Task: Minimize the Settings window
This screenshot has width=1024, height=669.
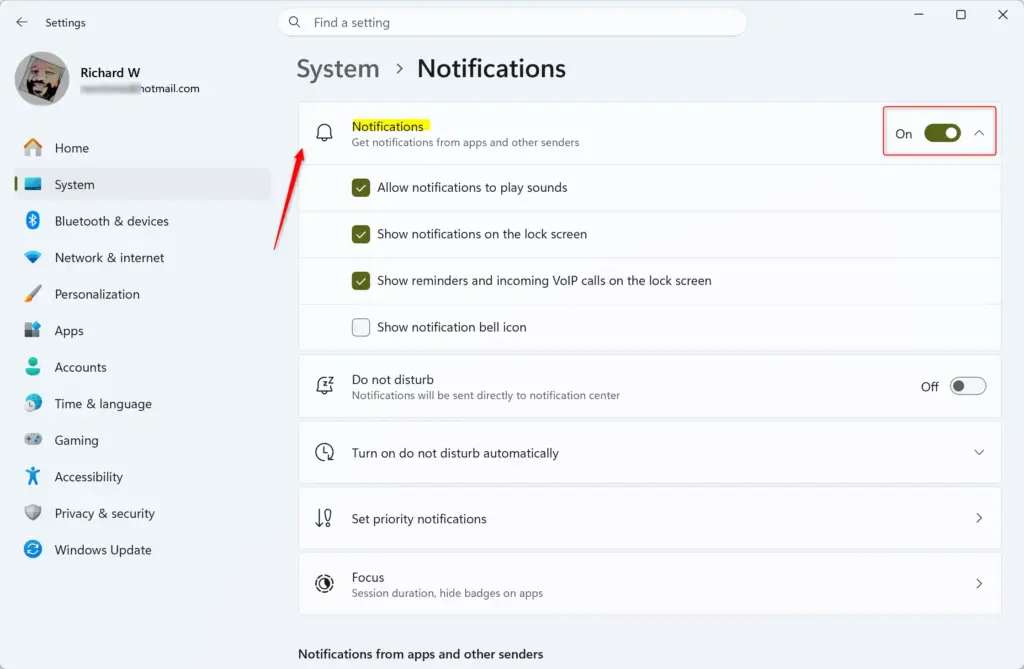Action: point(918,14)
